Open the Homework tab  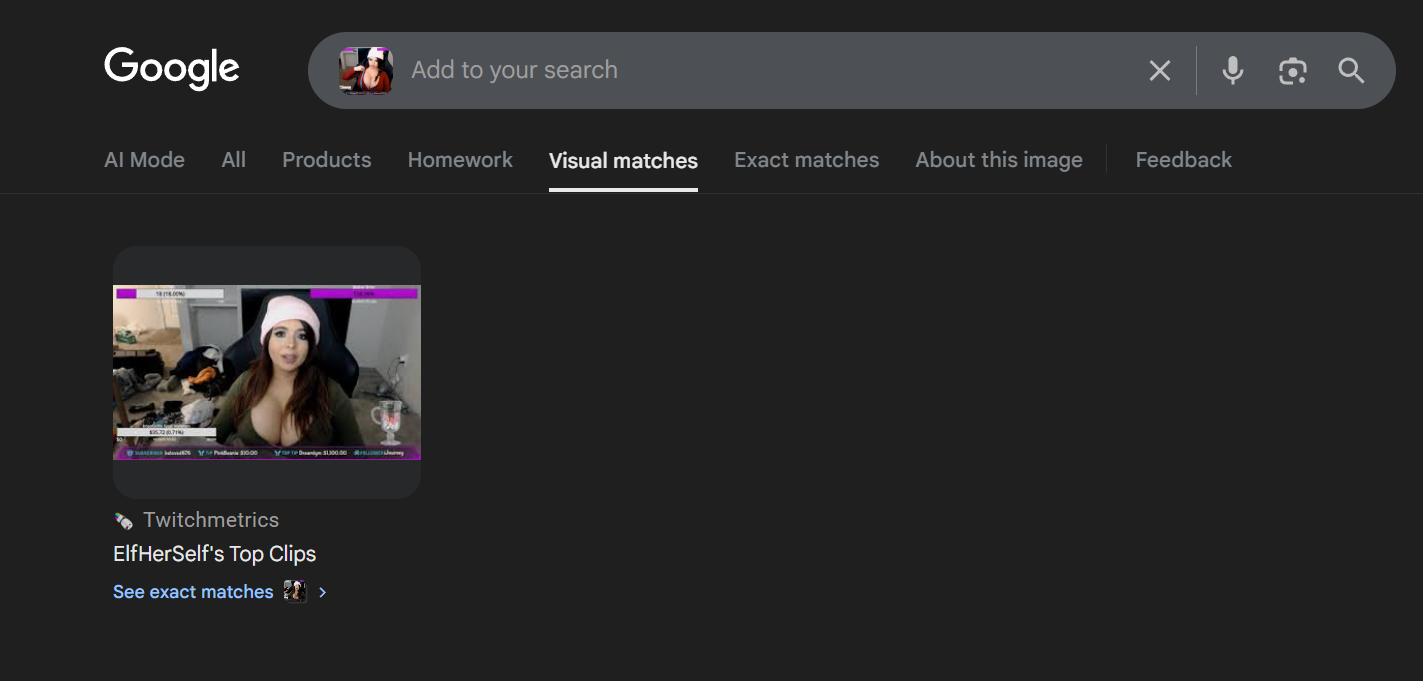tap(460, 160)
